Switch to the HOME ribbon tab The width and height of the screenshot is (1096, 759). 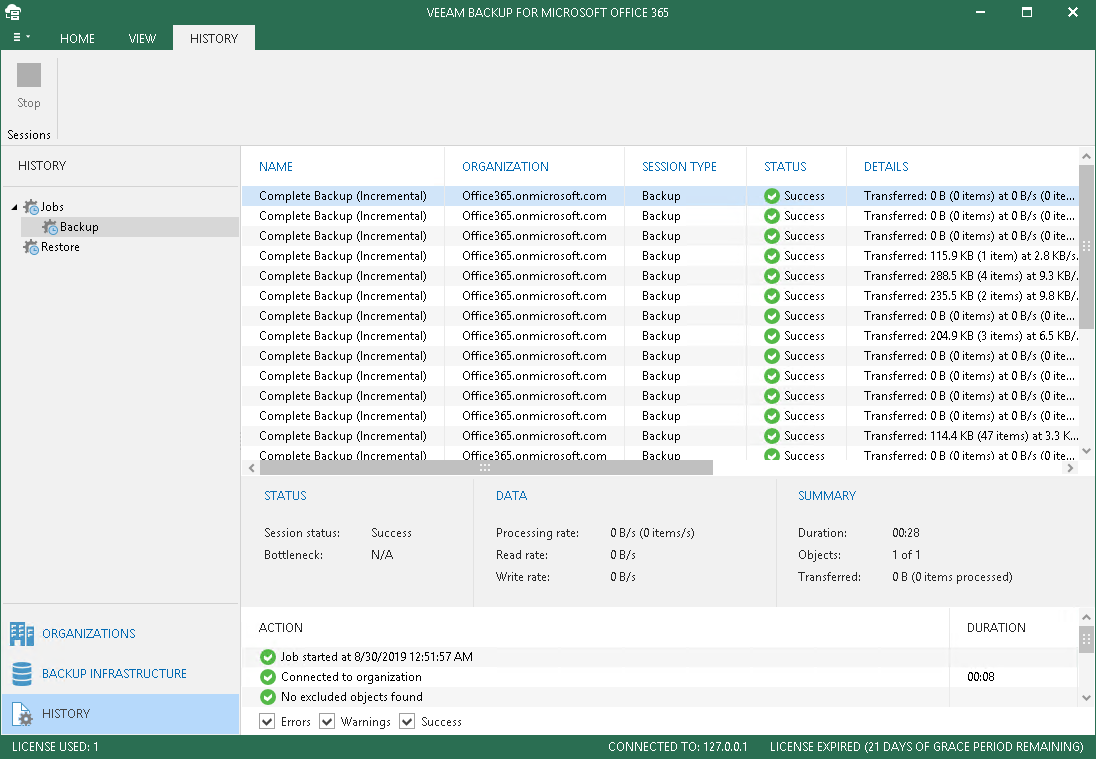click(77, 38)
